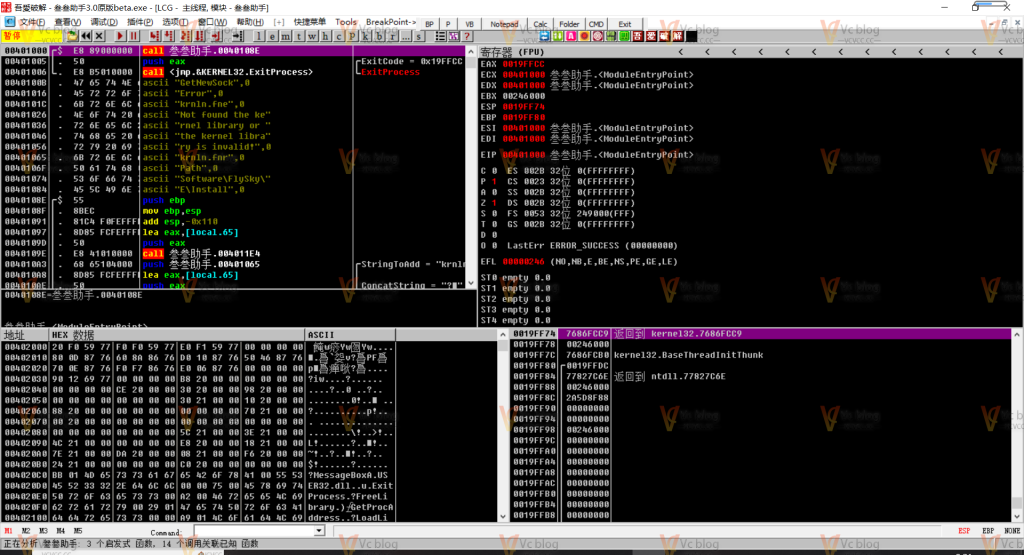Click the Pause execution icon
The height and width of the screenshot is (555, 1024).
[x=134, y=36]
